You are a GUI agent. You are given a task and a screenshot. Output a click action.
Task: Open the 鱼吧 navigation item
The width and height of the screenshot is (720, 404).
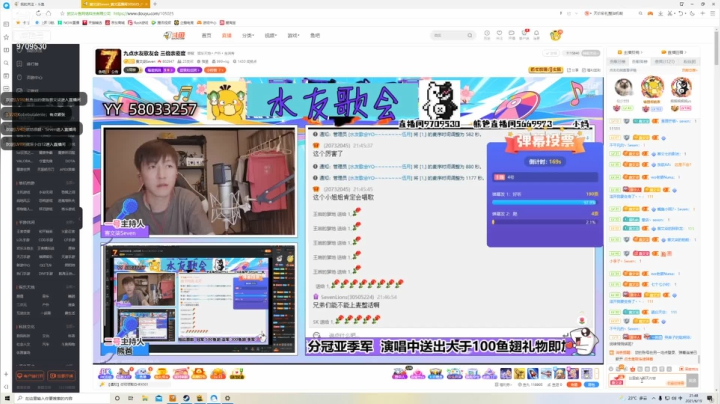tap(315, 35)
